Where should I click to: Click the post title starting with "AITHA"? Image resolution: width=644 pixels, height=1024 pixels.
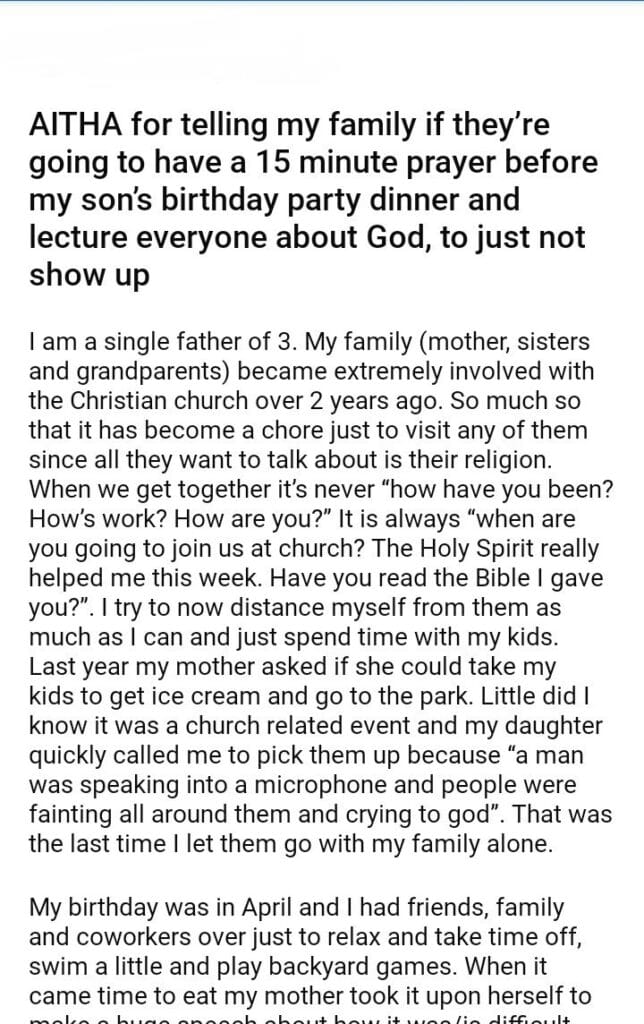click(x=300, y=199)
